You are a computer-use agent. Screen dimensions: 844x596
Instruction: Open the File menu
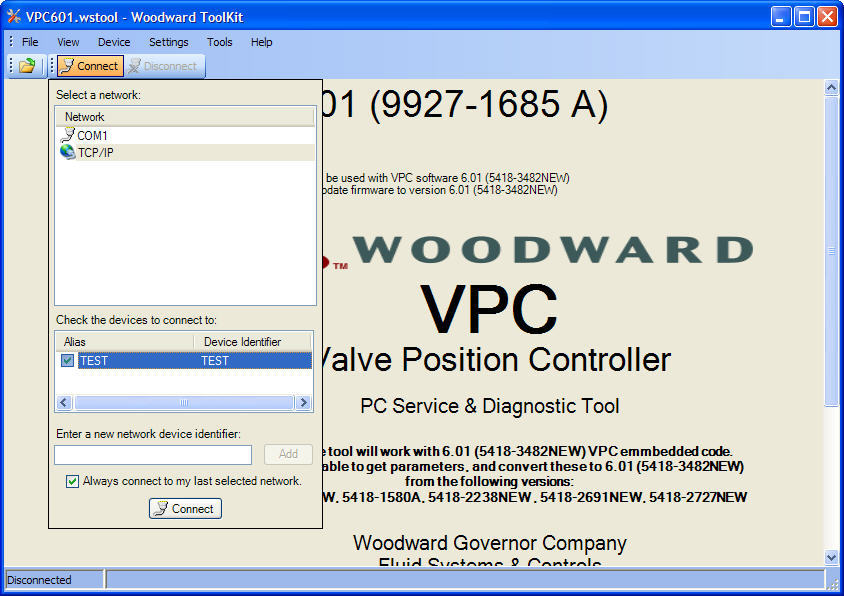pyautogui.click(x=30, y=42)
